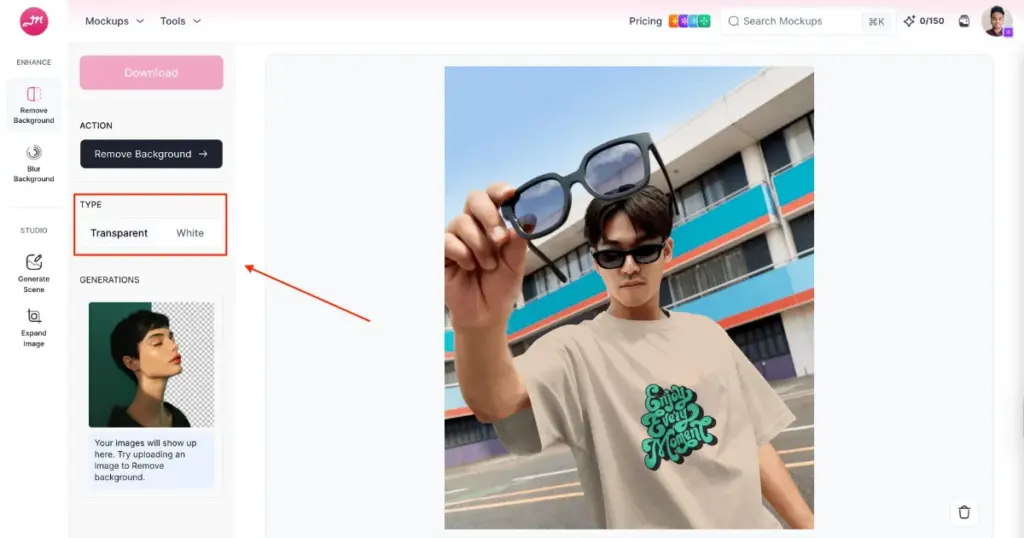
Task: Open the icon next to profile avatar
Action: [964, 21]
